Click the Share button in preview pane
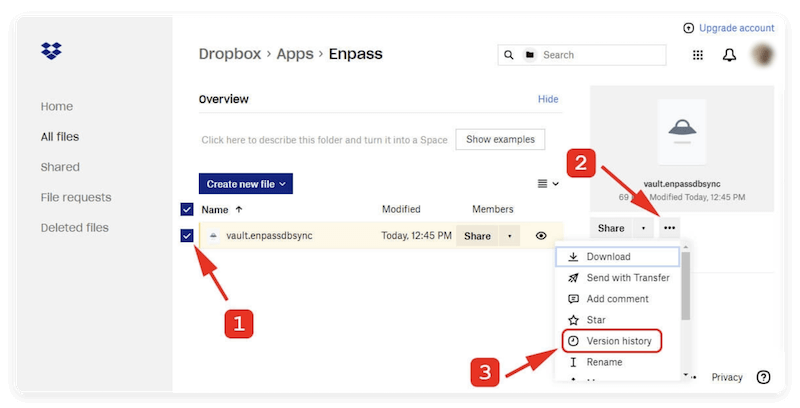The width and height of the screenshot is (800, 408). (611, 228)
